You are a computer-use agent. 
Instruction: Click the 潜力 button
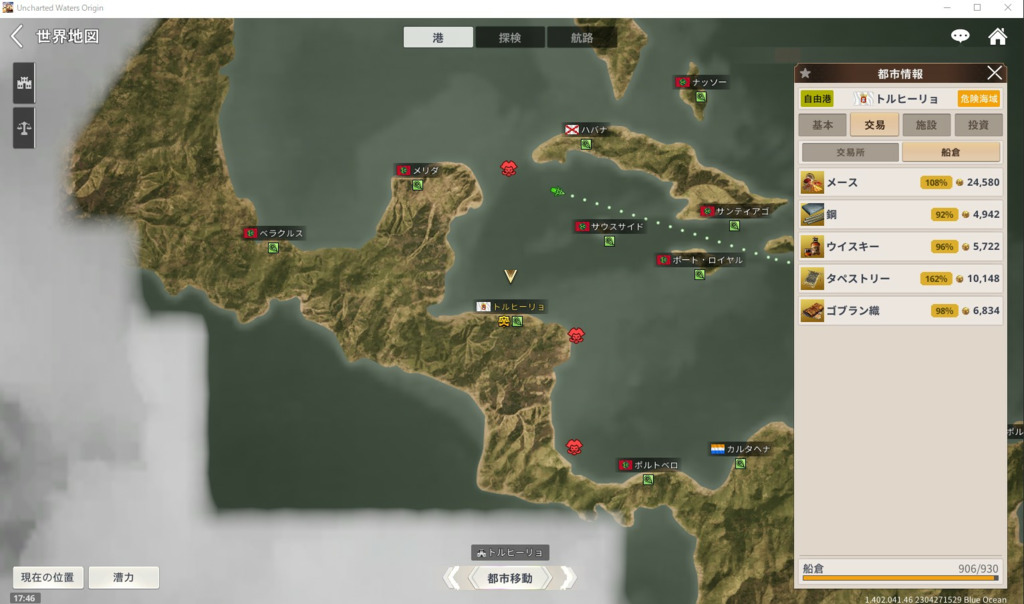(123, 577)
